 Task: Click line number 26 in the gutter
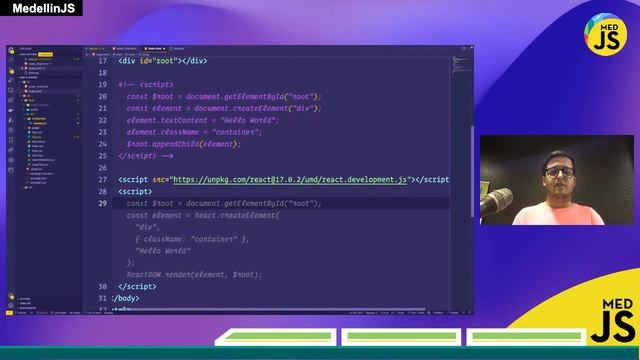coord(102,168)
